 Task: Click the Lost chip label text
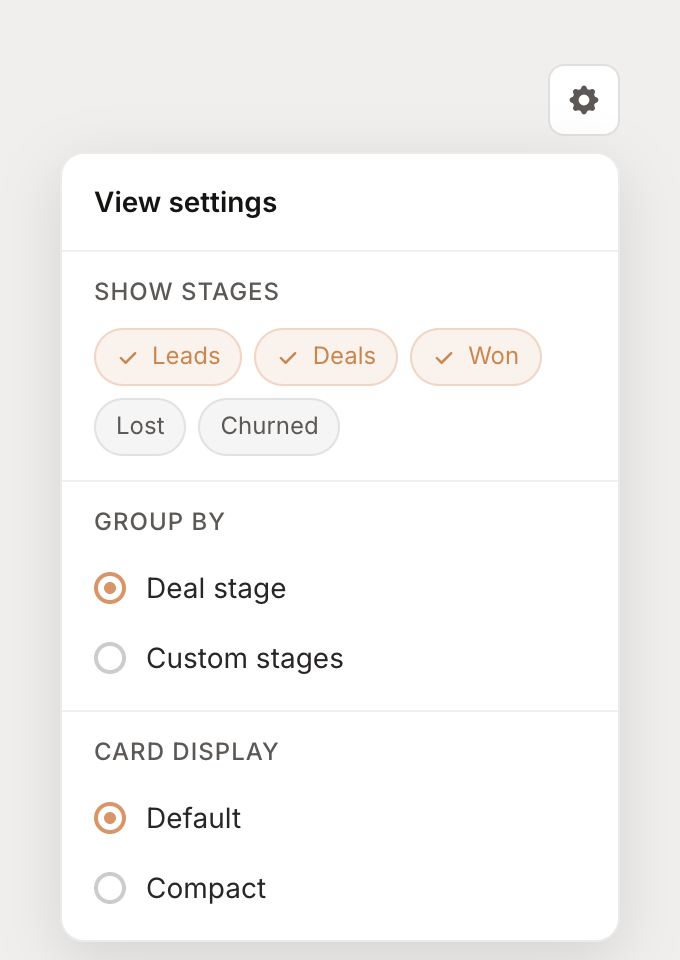(x=140, y=426)
